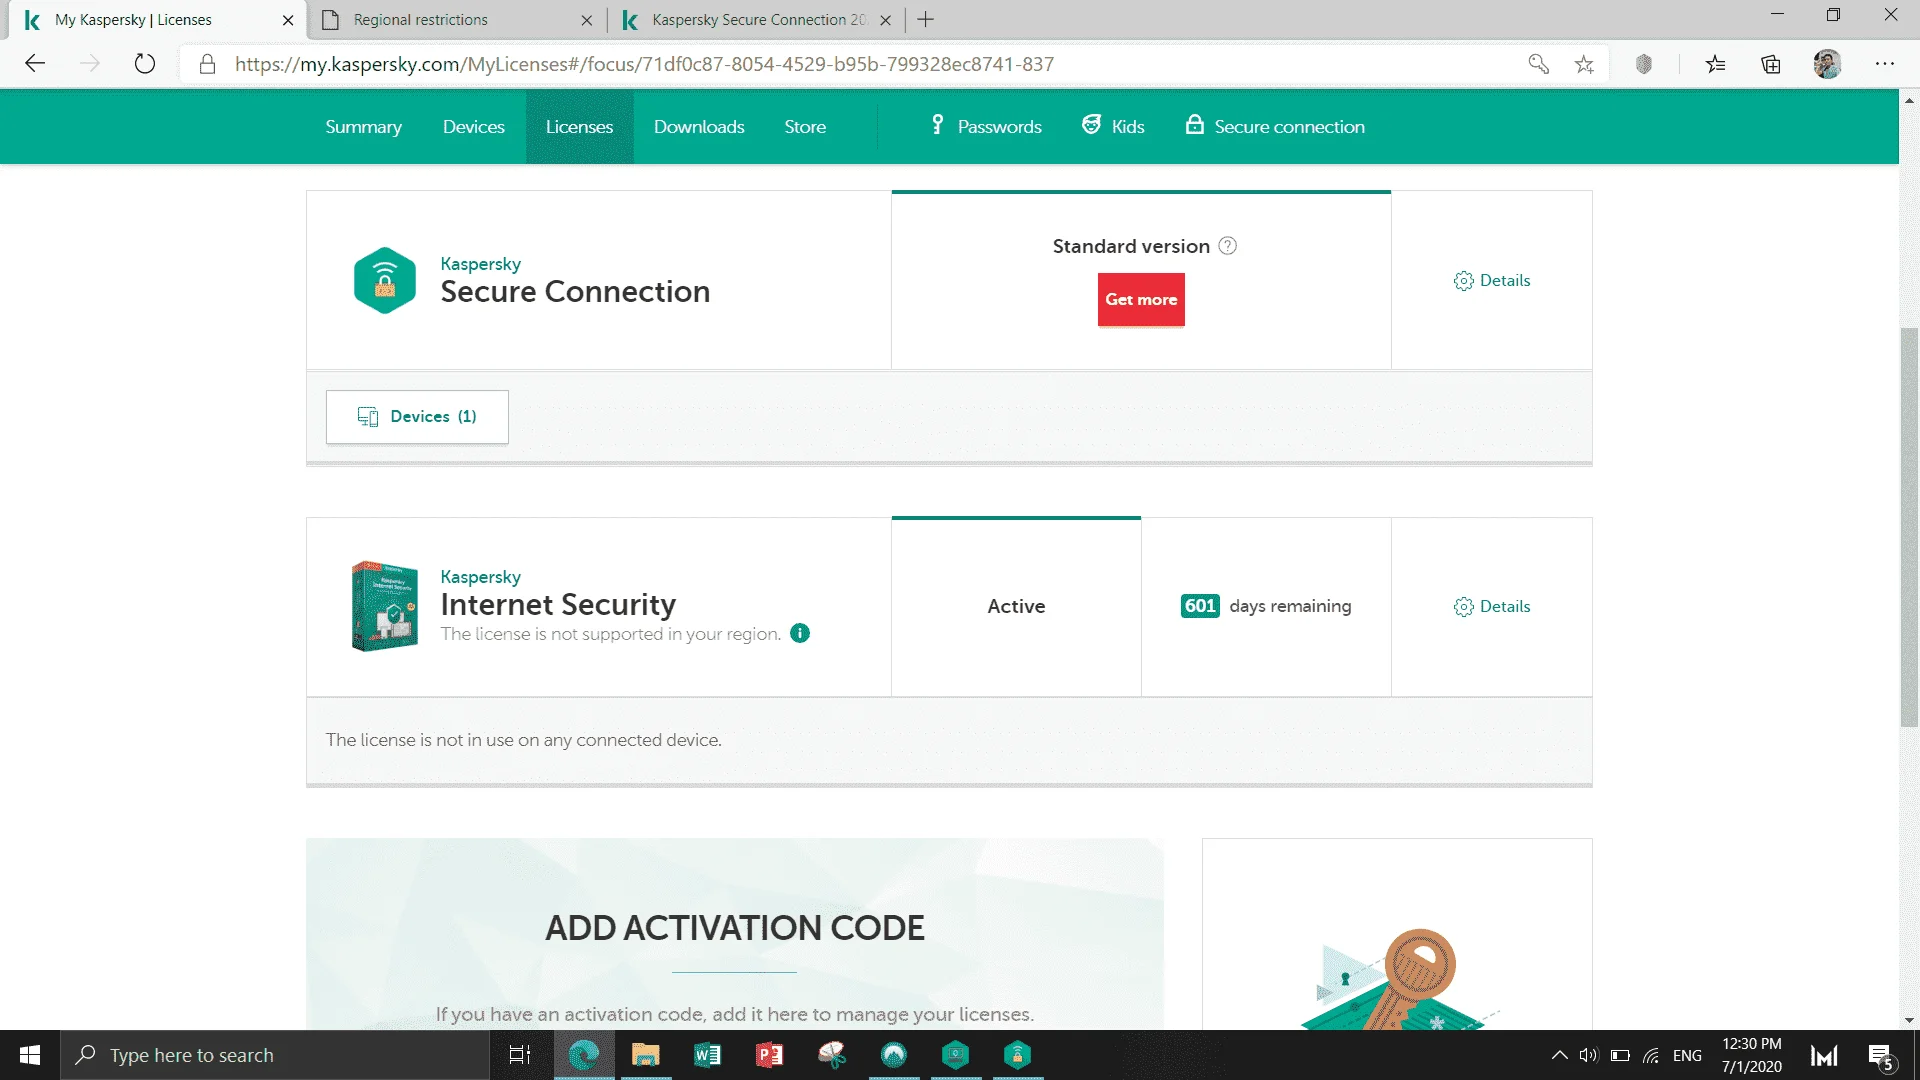Open File Explorer from taskbar
1920x1080 pixels.
pos(646,1055)
